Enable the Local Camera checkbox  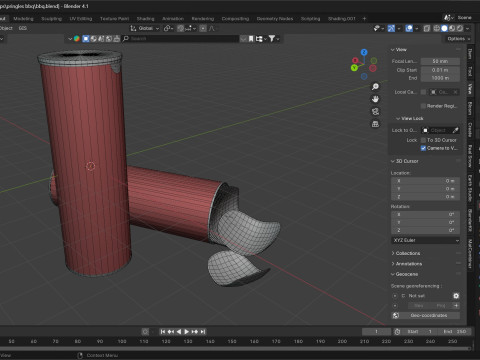coord(423,92)
